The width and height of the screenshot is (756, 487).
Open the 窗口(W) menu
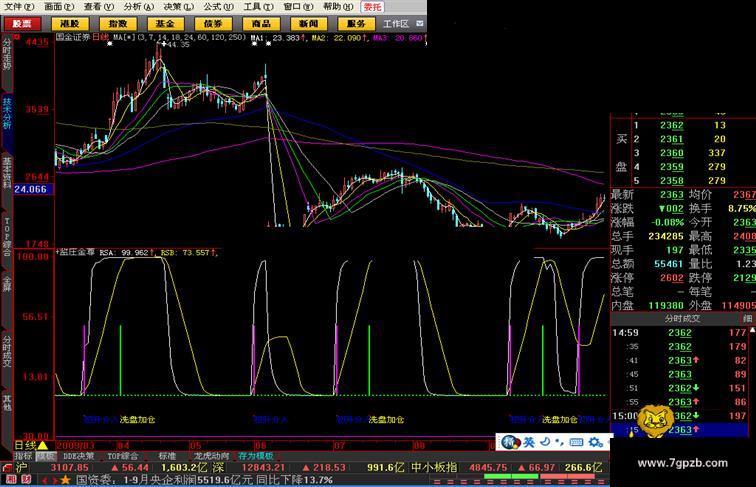tap(298, 7)
